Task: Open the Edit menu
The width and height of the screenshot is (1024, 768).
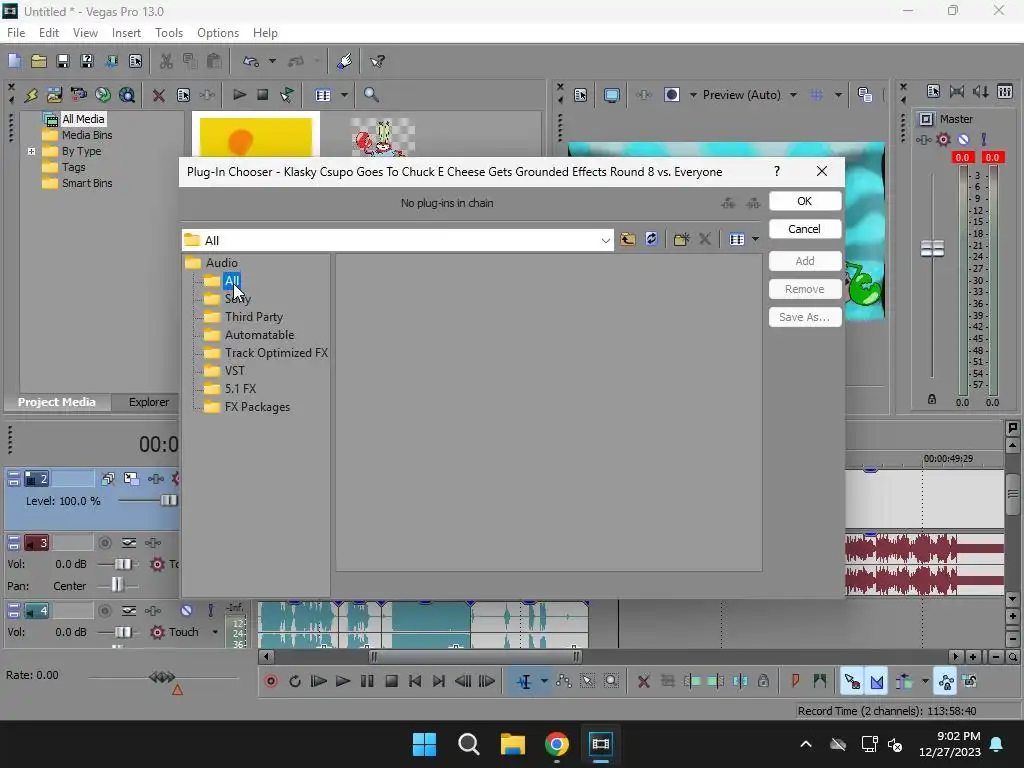Action: click(48, 33)
